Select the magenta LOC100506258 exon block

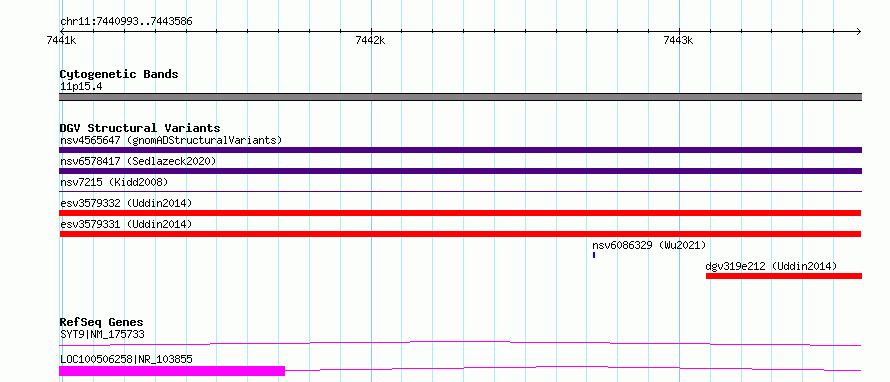[x=172, y=371]
